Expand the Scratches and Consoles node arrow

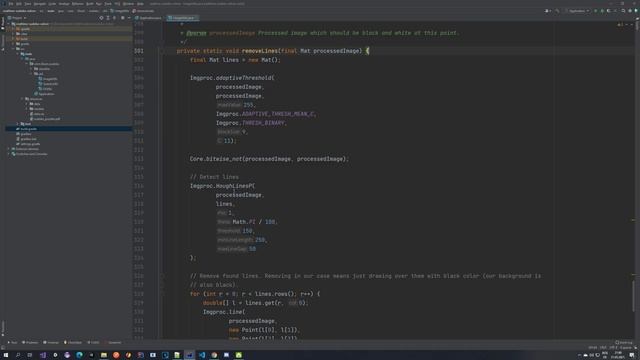[x=9, y=154]
